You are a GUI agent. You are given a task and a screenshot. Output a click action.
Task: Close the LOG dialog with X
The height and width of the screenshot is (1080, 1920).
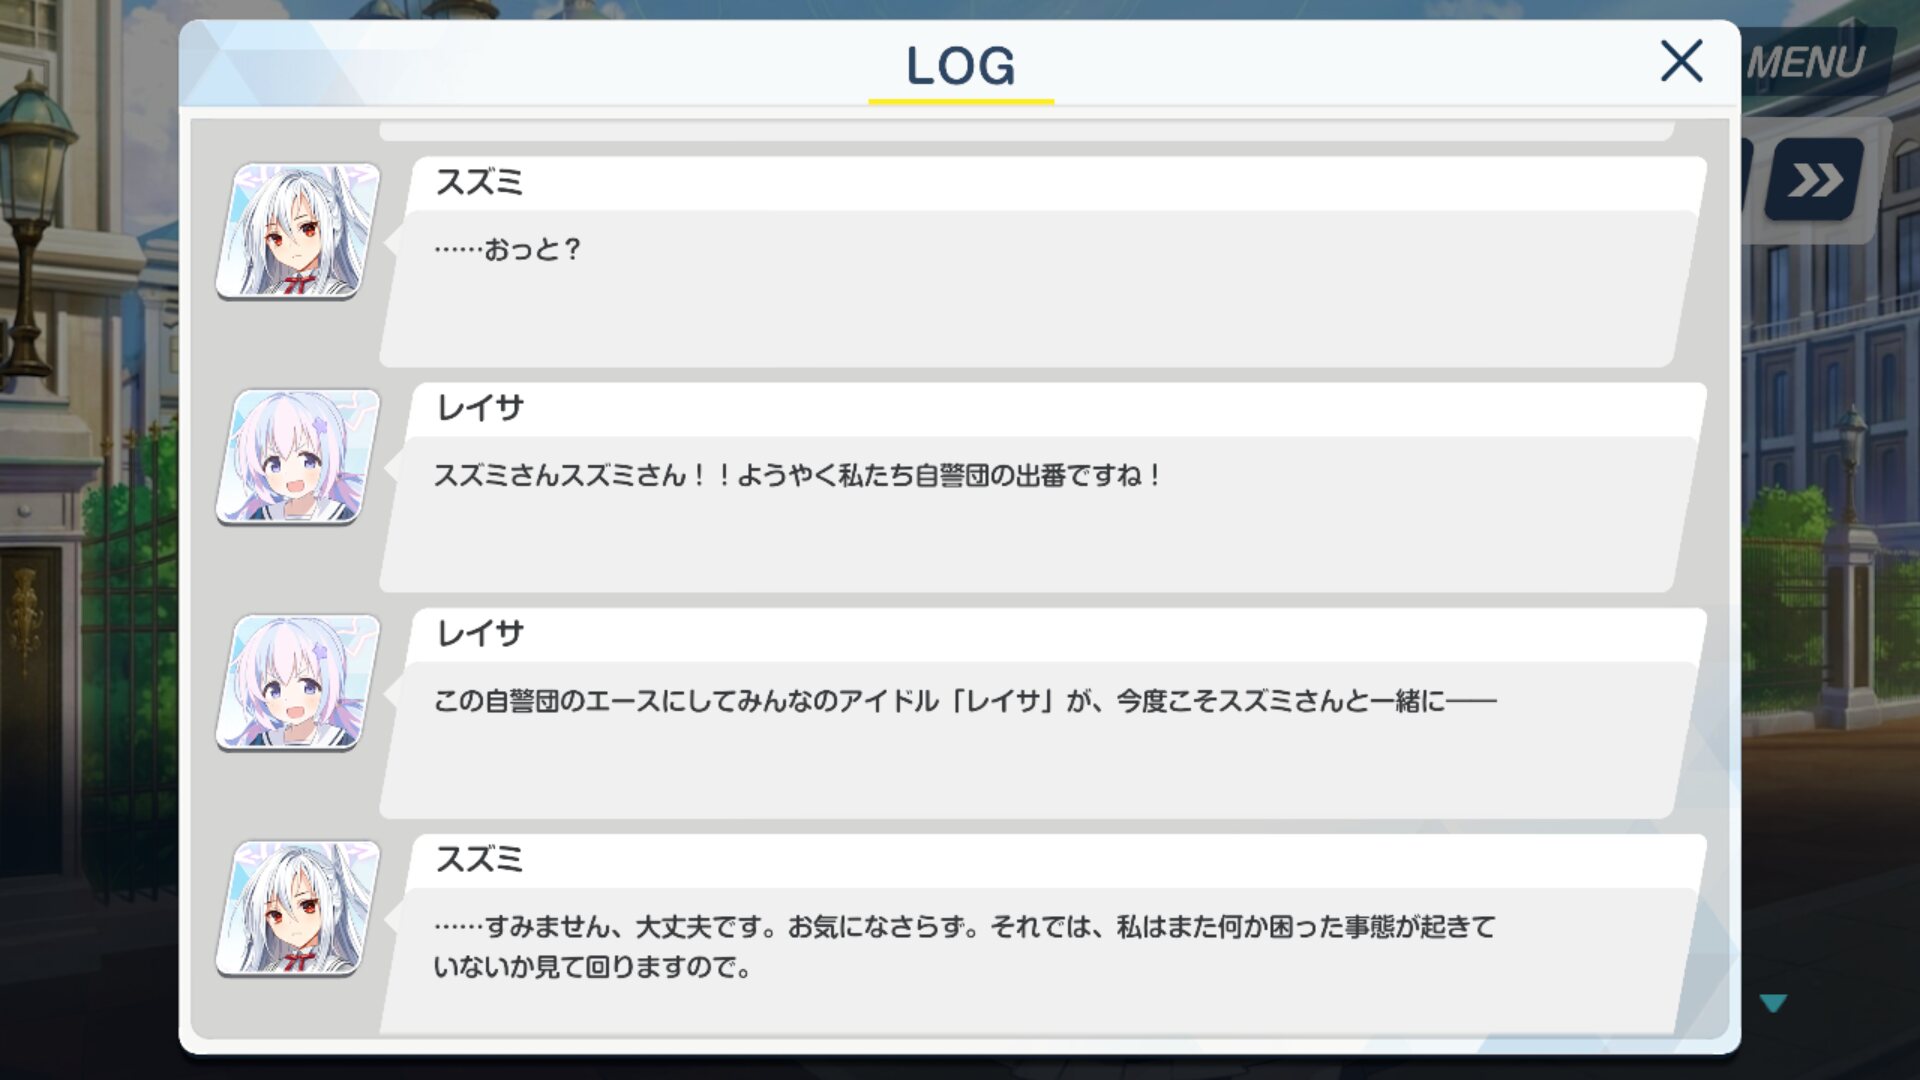(1681, 61)
